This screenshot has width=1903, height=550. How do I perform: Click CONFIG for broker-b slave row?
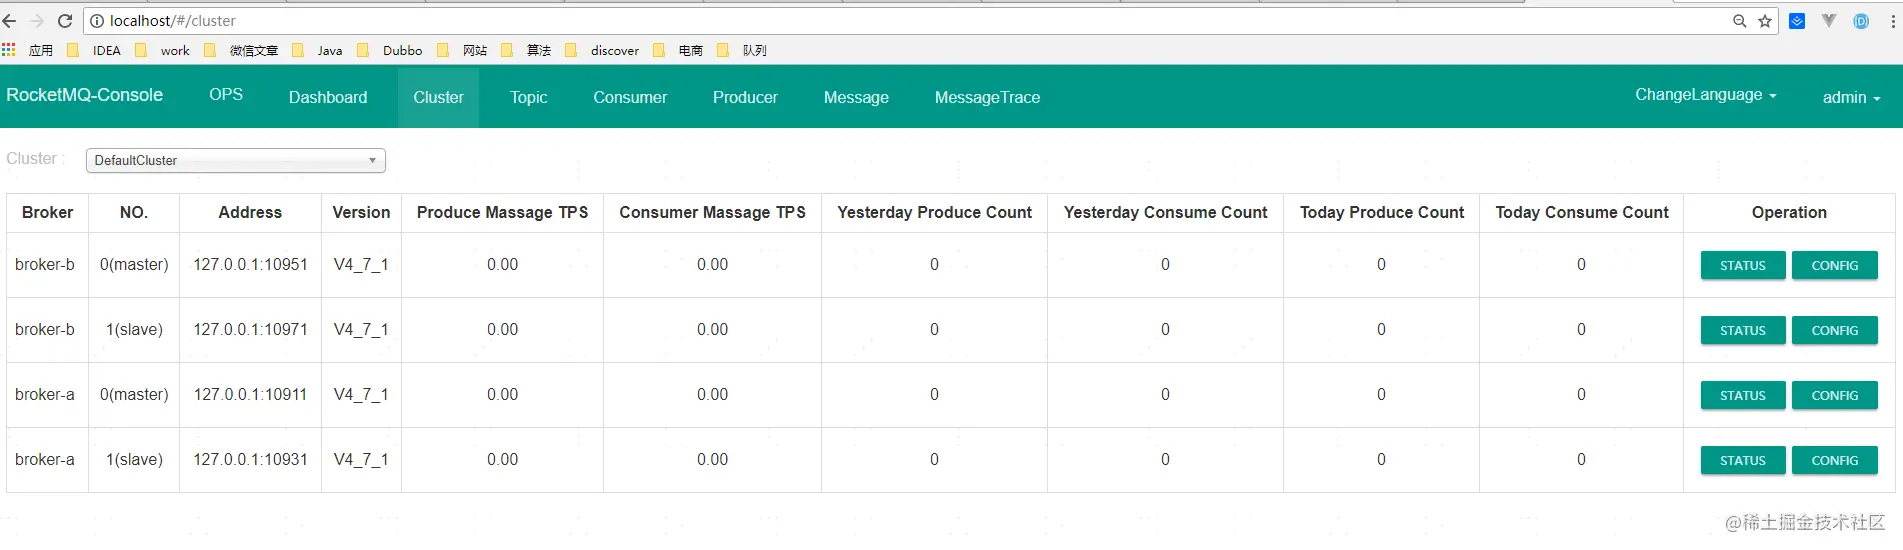coord(1835,331)
